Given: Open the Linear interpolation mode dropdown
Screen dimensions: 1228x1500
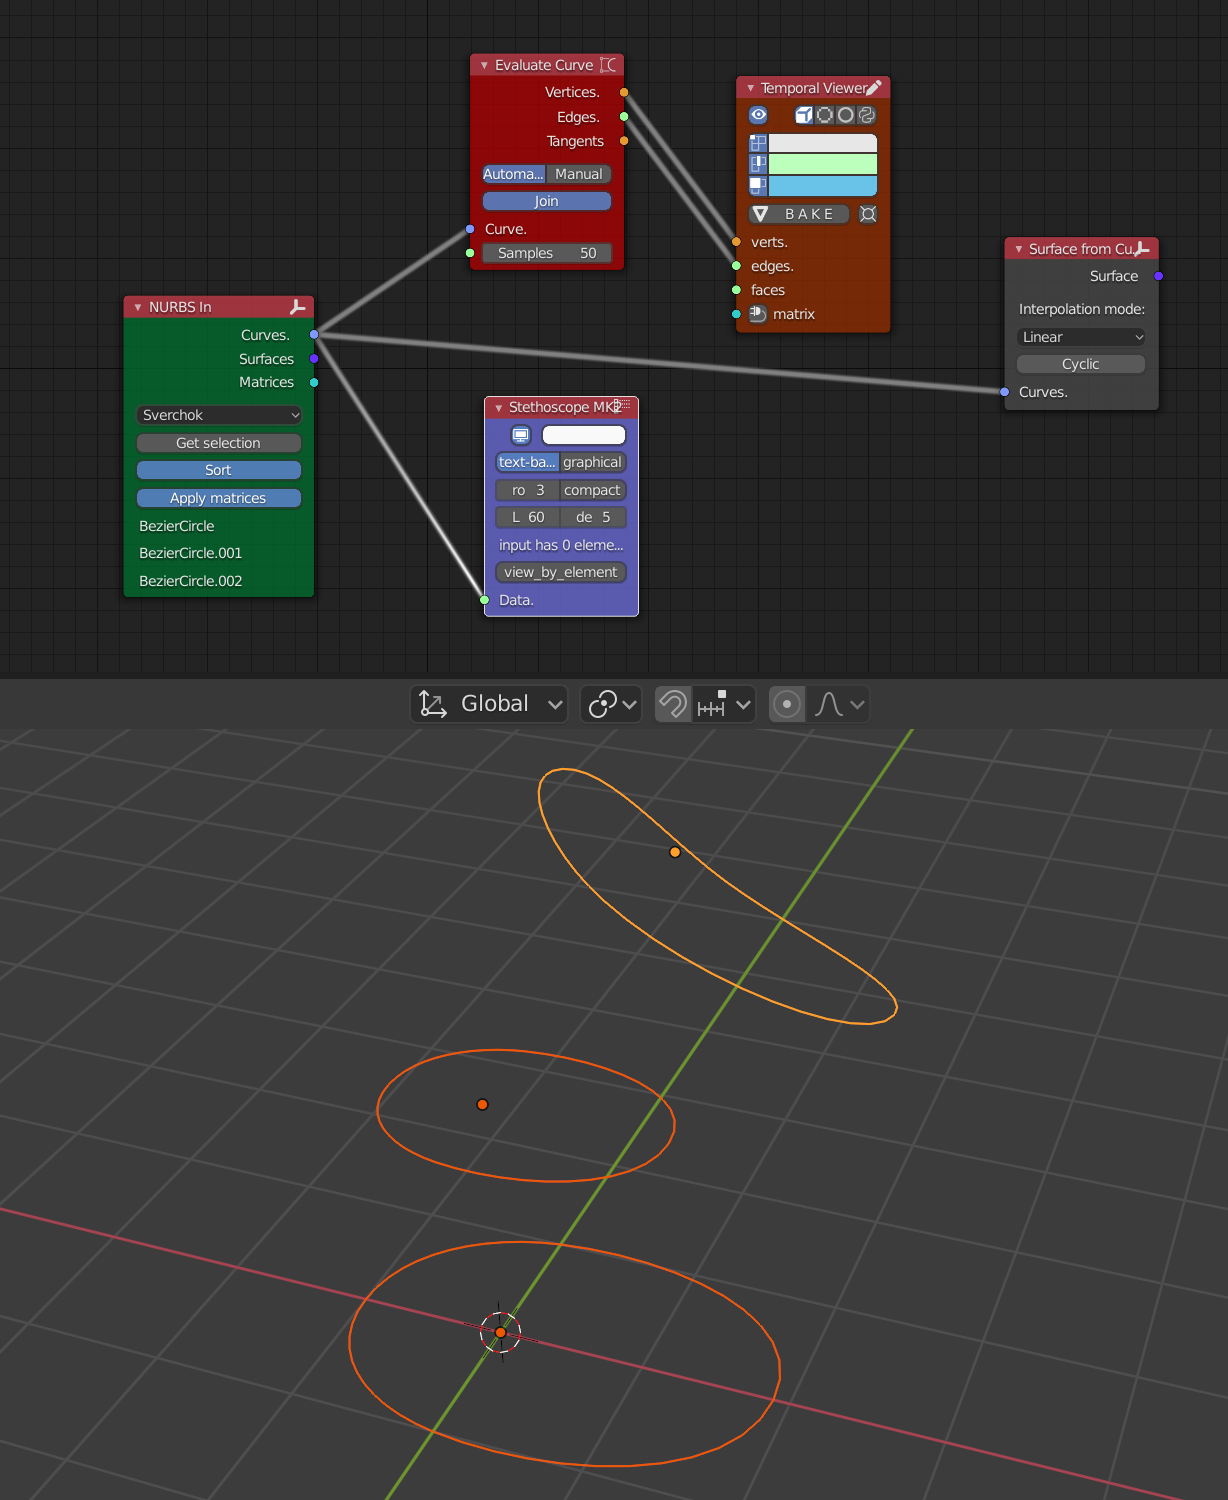Looking at the screenshot, I should click(x=1081, y=337).
